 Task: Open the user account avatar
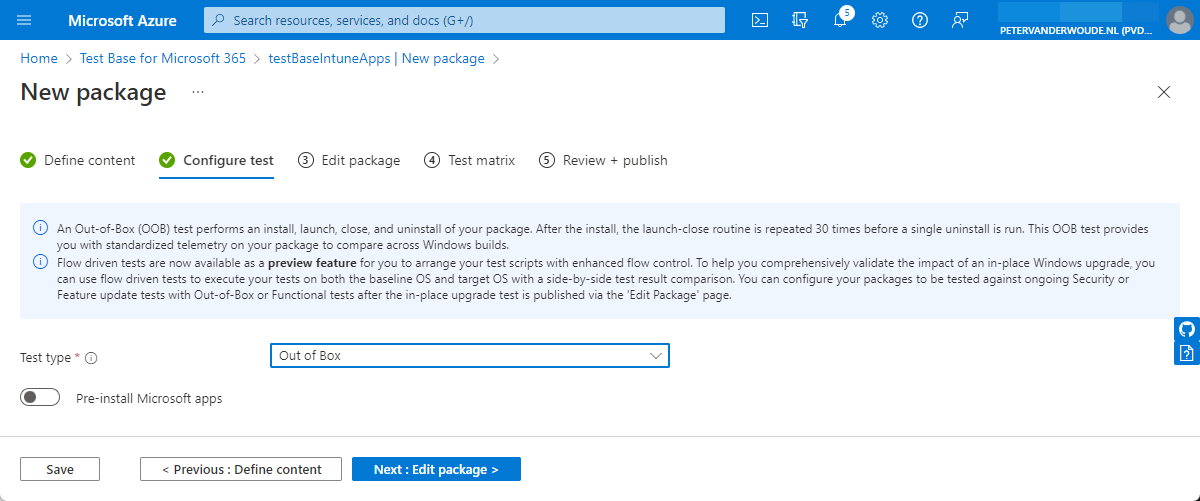[x=1179, y=20]
